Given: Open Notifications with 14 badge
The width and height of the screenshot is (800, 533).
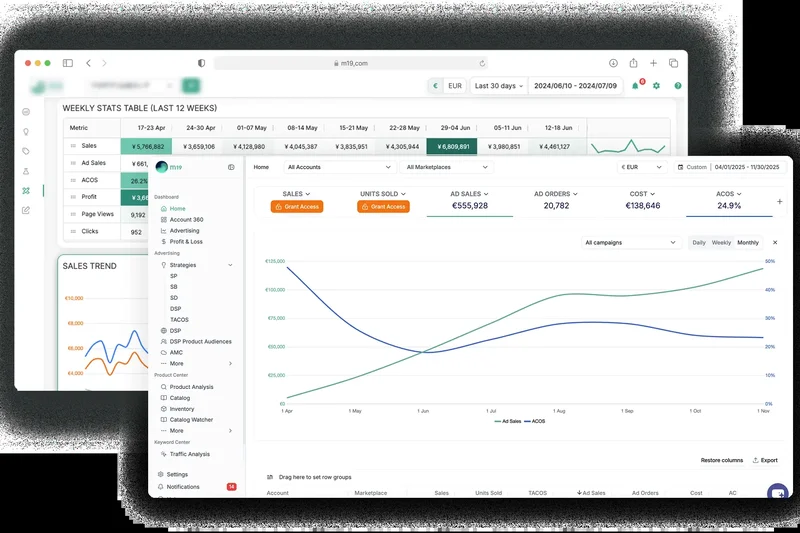Looking at the screenshot, I should tap(196, 487).
